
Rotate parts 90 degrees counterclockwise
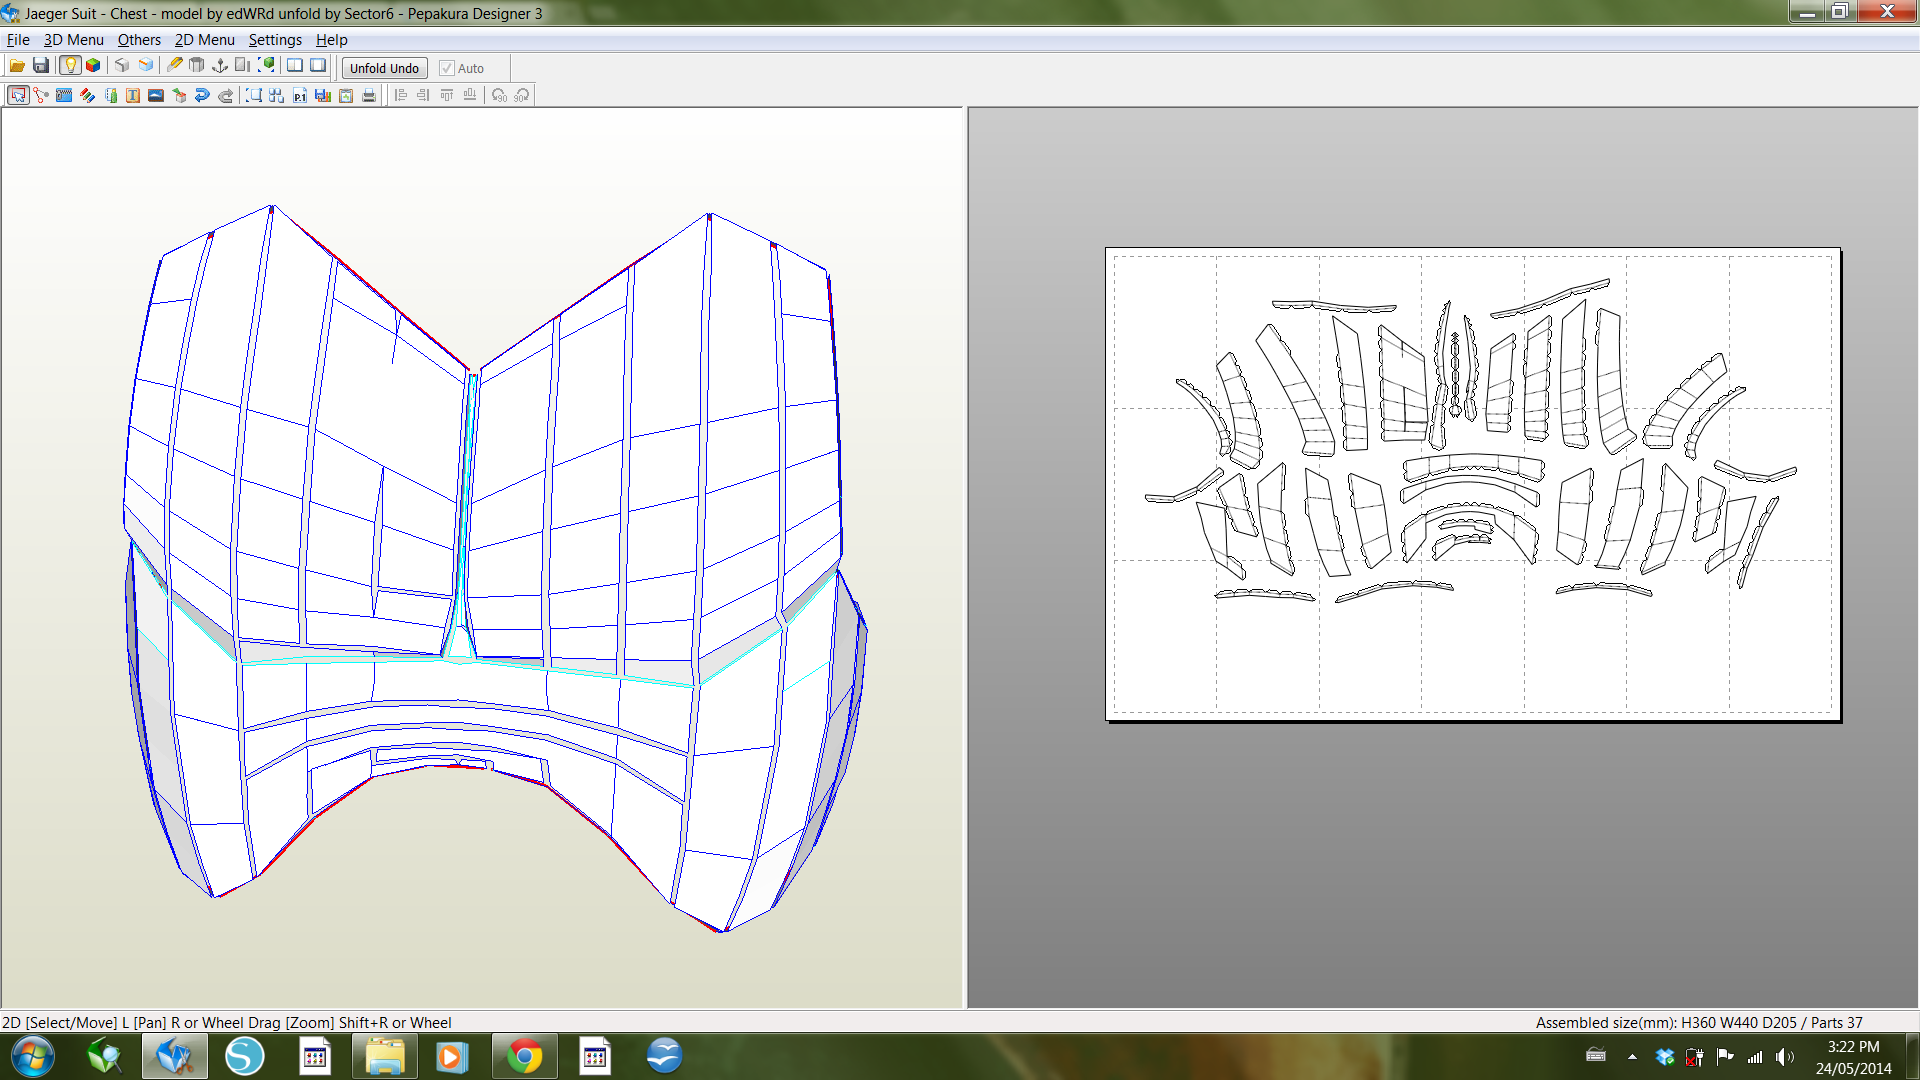pos(499,95)
